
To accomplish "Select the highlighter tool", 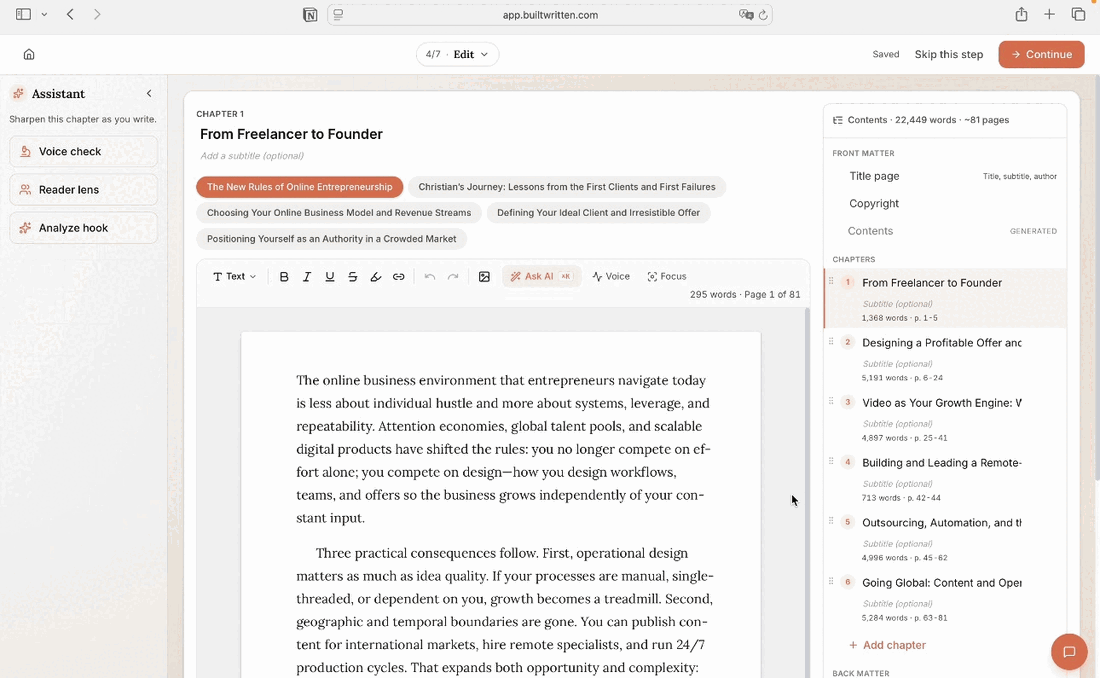I will click(376, 277).
